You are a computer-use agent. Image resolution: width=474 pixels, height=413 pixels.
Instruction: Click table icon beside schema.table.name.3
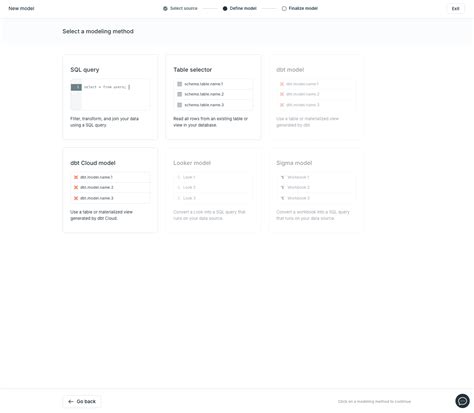point(180,105)
